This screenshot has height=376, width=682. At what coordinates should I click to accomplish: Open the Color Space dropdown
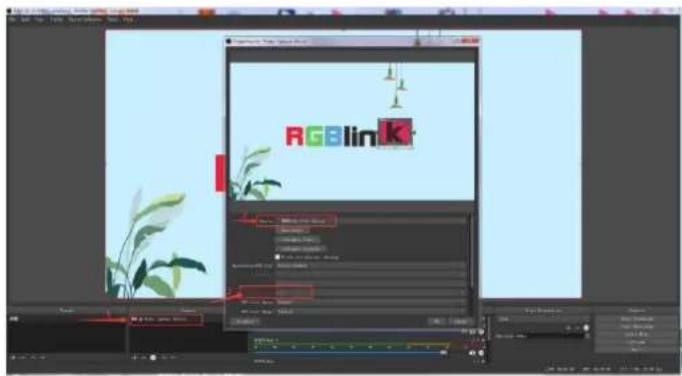[x=372, y=302]
